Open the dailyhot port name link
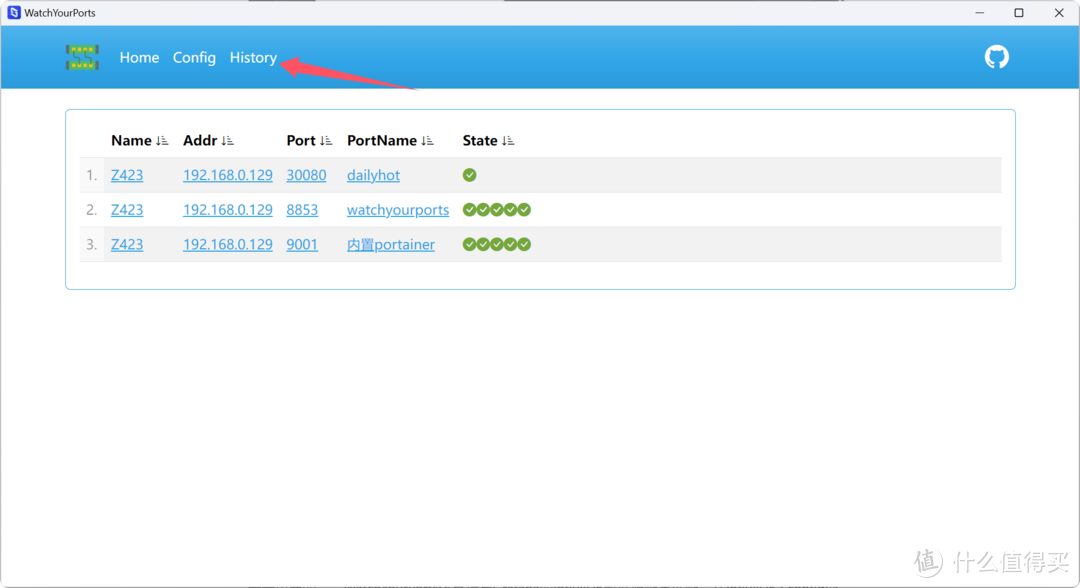This screenshot has width=1080, height=588. pos(373,175)
